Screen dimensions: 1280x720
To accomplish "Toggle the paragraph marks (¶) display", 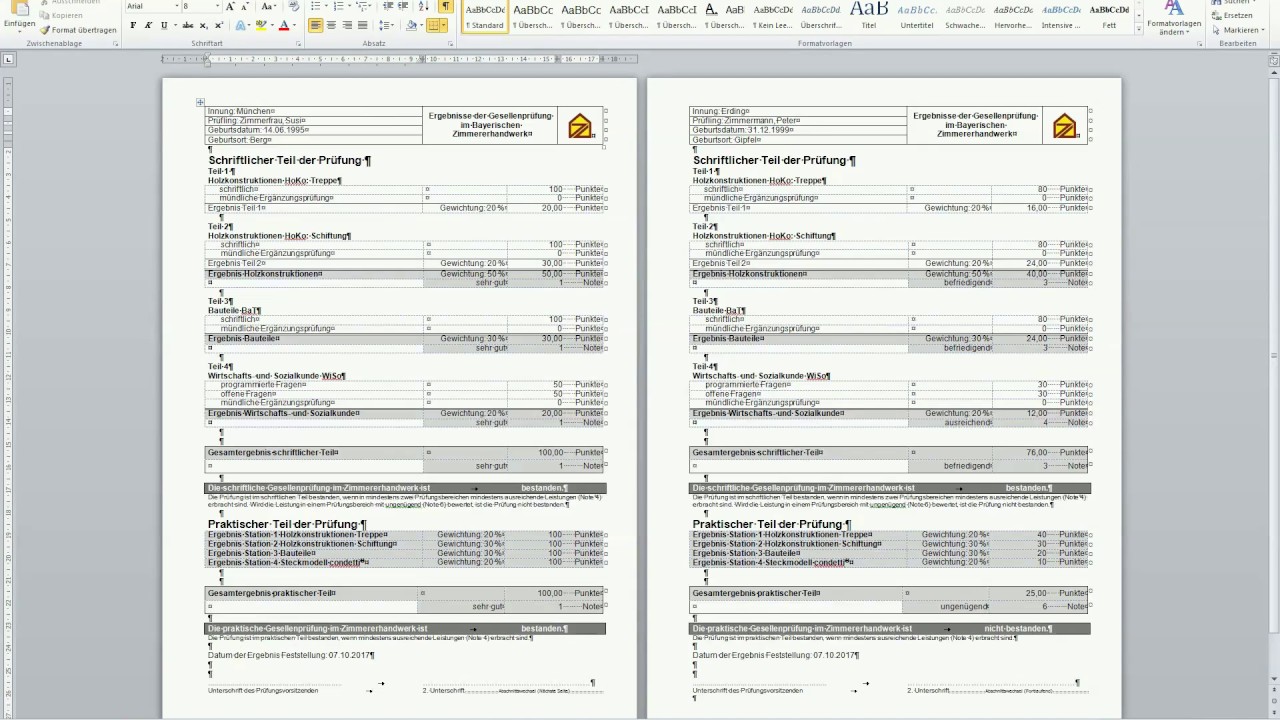I will (x=446, y=6).
